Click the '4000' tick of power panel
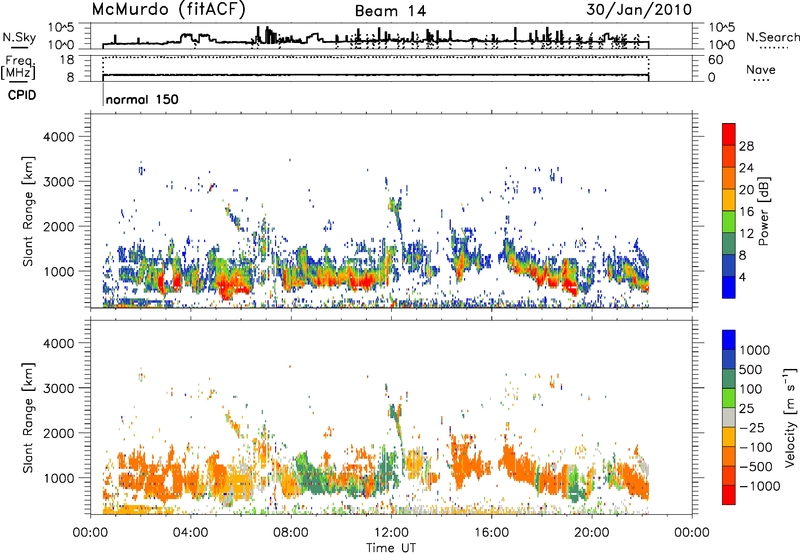This screenshot has height=554, width=800. (58, 137)
